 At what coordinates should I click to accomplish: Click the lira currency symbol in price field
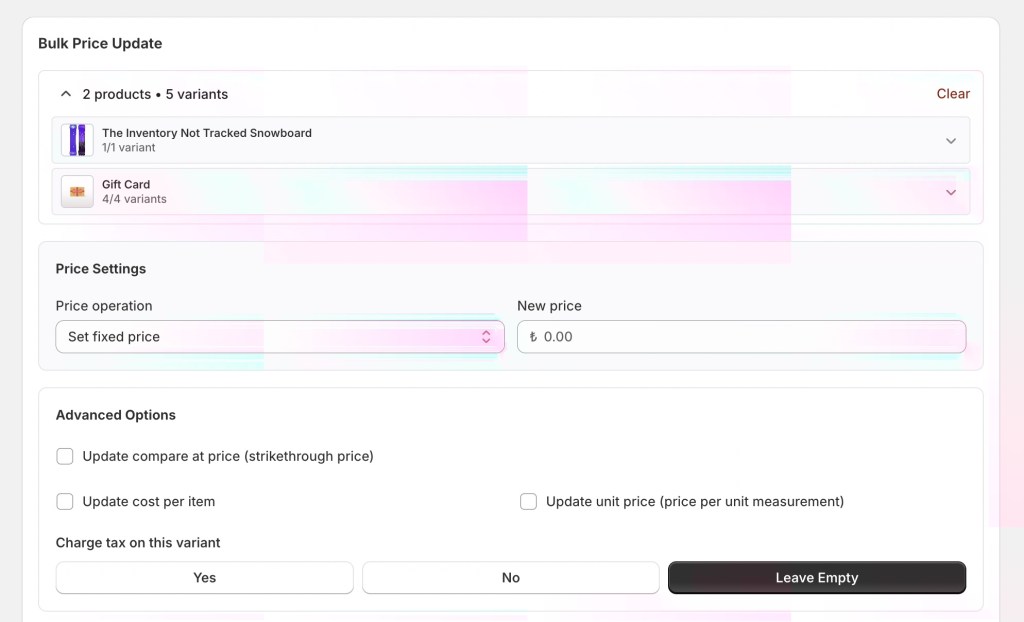(533, 337)
